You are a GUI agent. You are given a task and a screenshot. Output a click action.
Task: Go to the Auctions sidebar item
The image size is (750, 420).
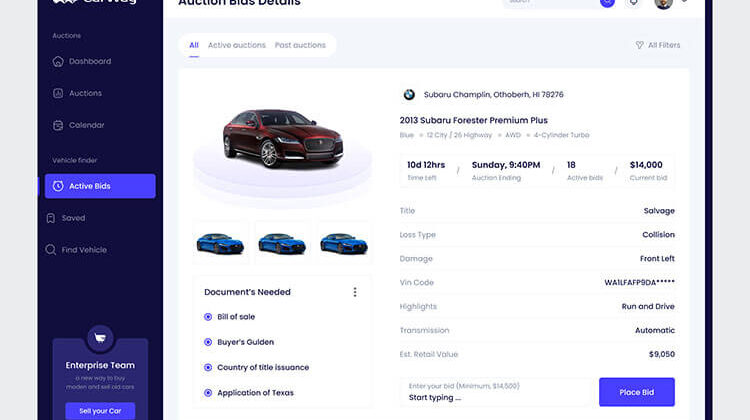click(85, 93)
